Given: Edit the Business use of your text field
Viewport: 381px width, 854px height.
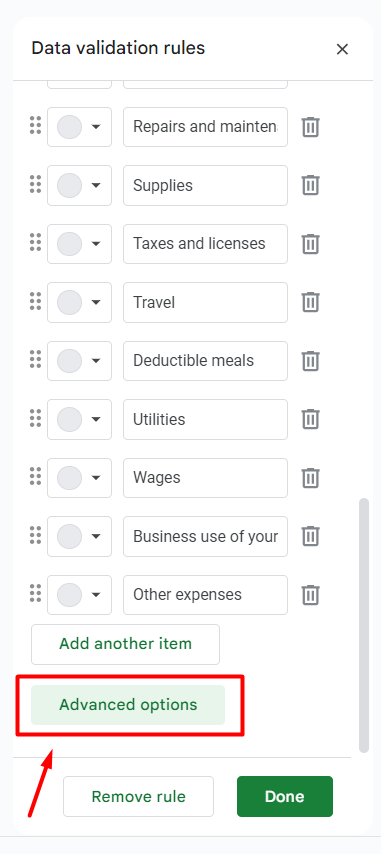Looking at the screenshot, I should pyautogui.click(x=205, y=536).
